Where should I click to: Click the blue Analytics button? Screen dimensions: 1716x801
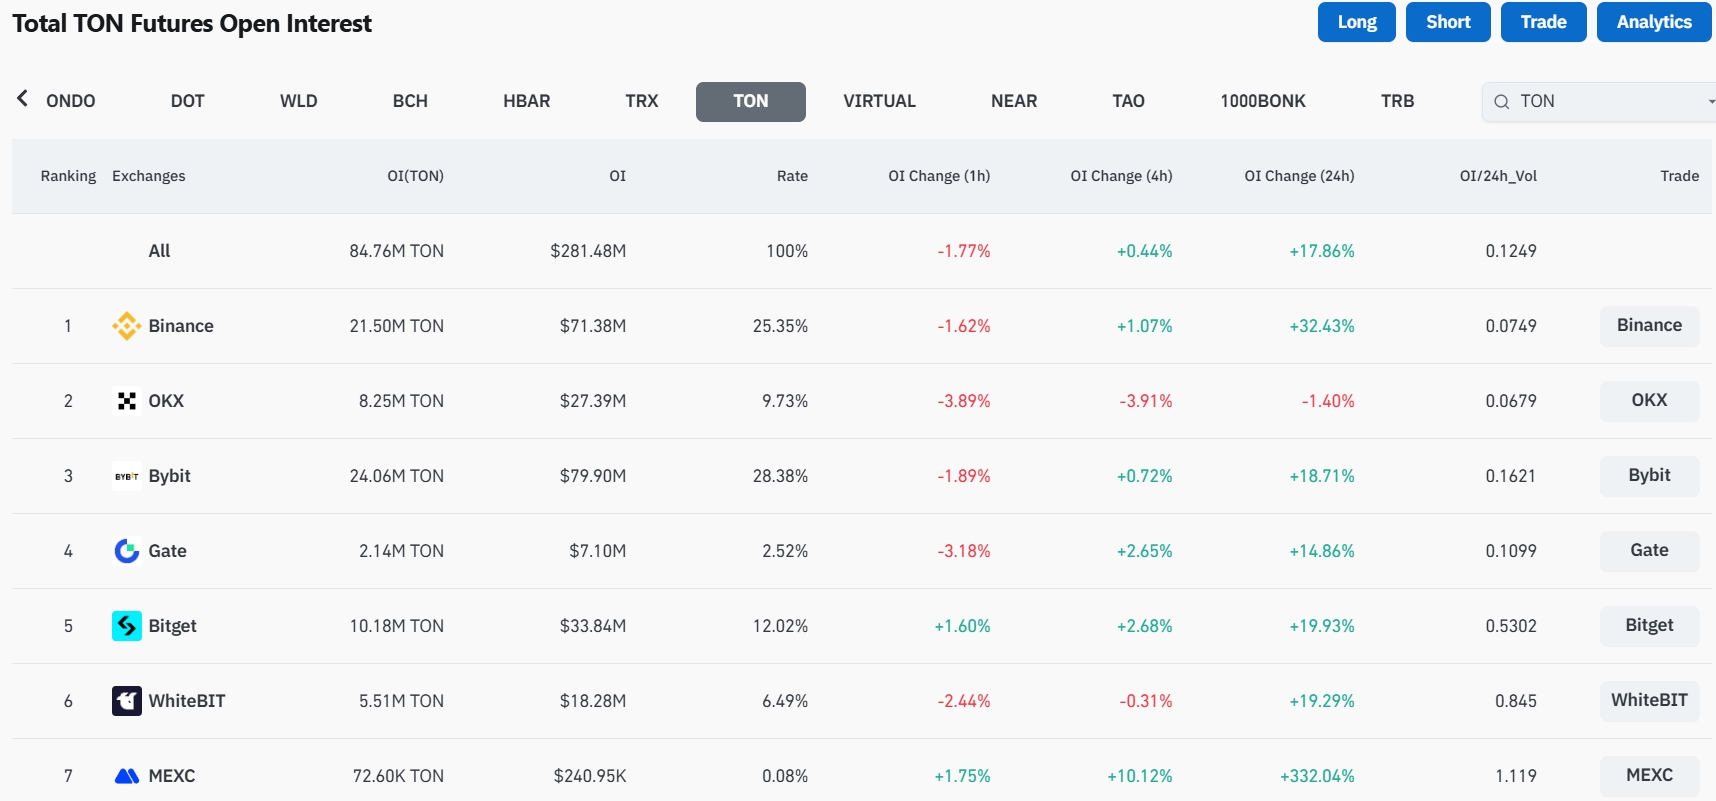click(1654, 22)
